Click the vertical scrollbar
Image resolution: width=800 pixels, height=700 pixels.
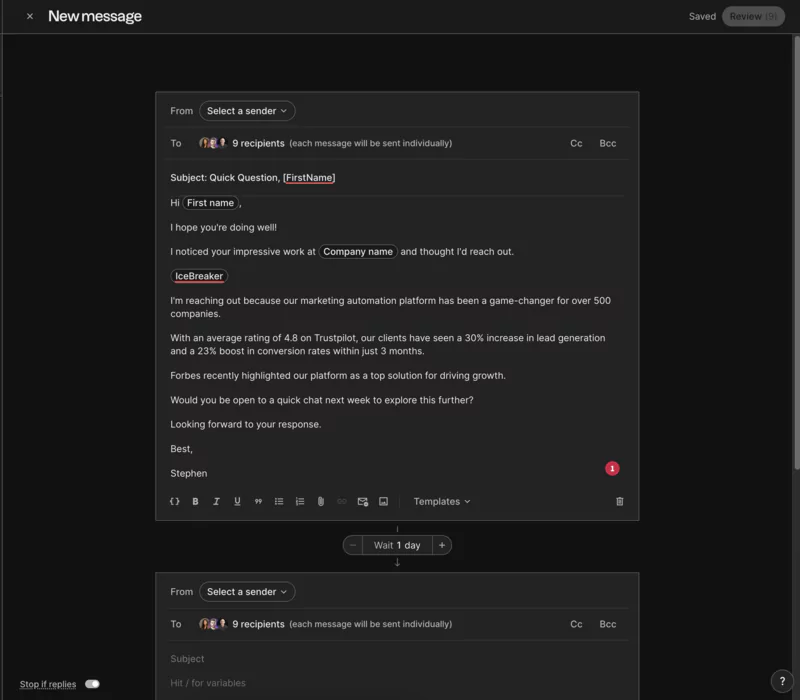click(x=796, y=253)
